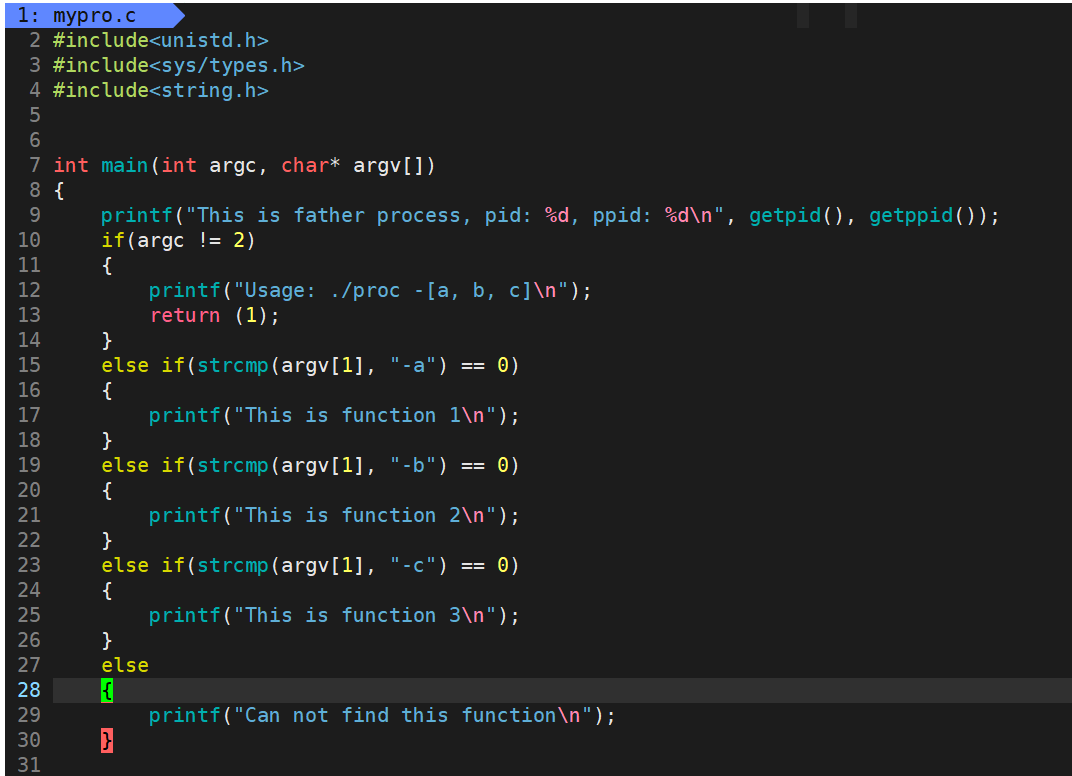The height and width of the screenshot is (776, 1072).
Task: Click line number 9 in the gutter
Action: point(35,215)
